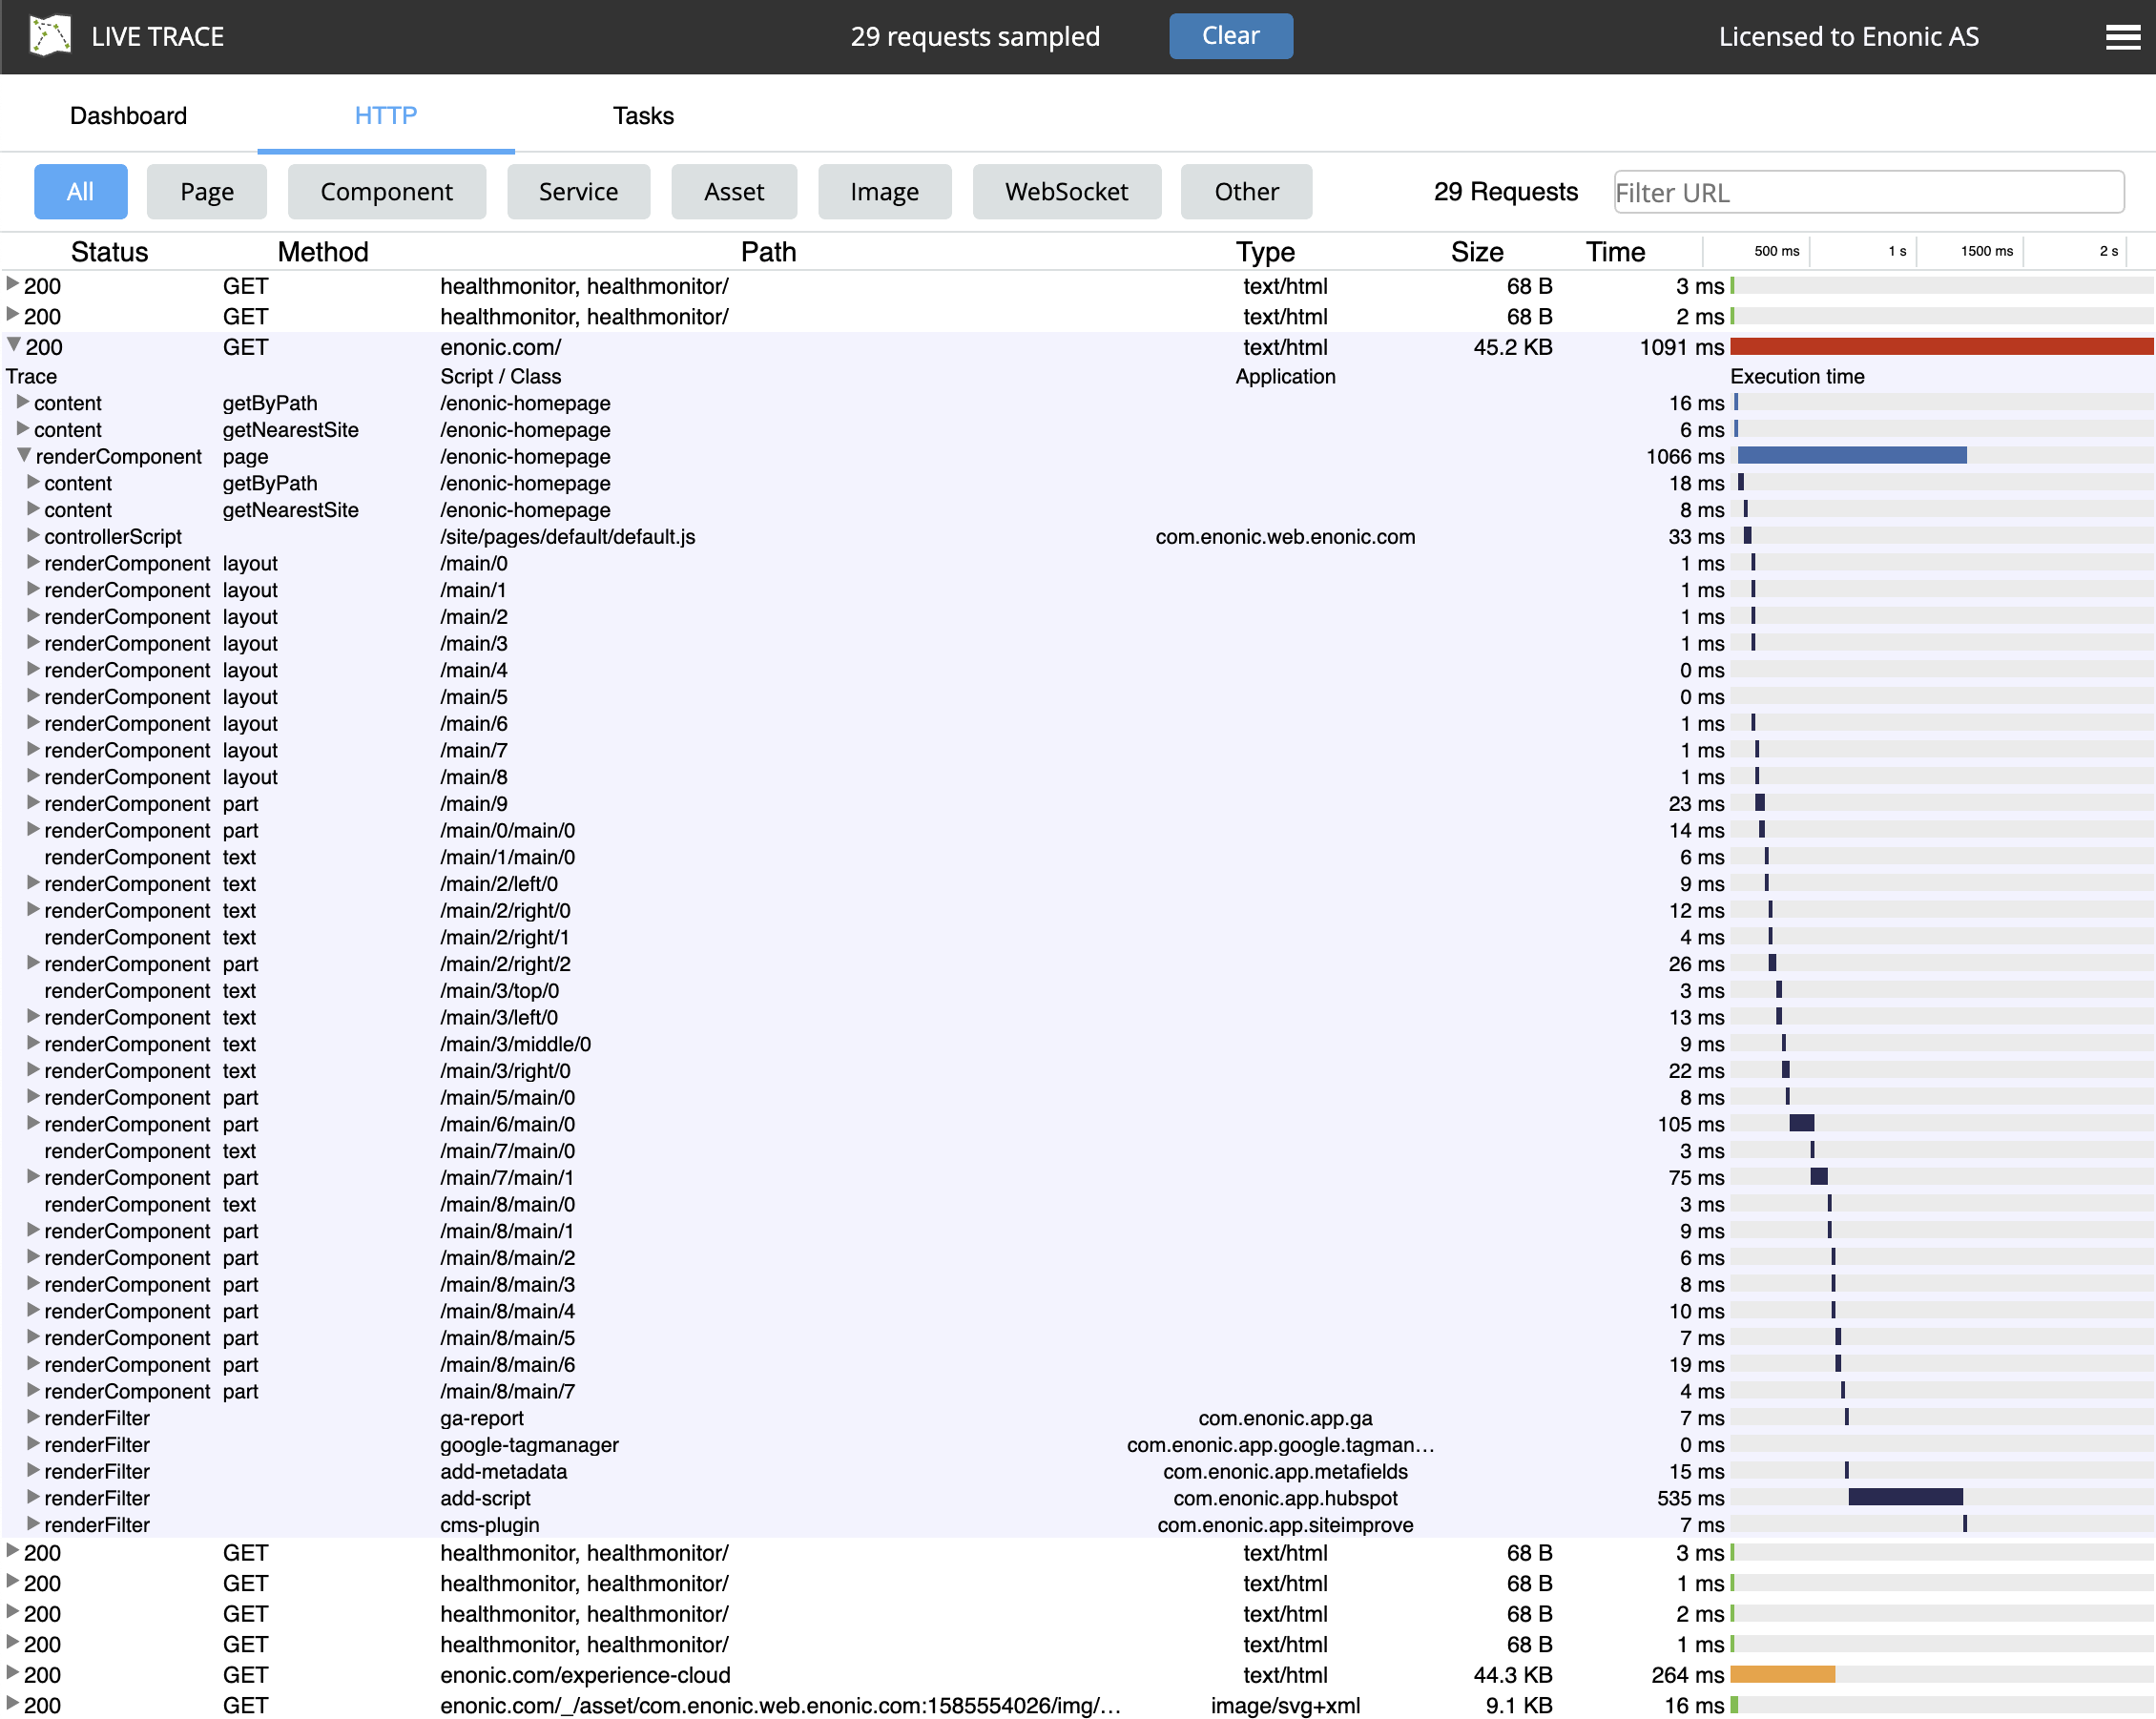Click the blue 1066 ms execution bar

(1852, 456)
